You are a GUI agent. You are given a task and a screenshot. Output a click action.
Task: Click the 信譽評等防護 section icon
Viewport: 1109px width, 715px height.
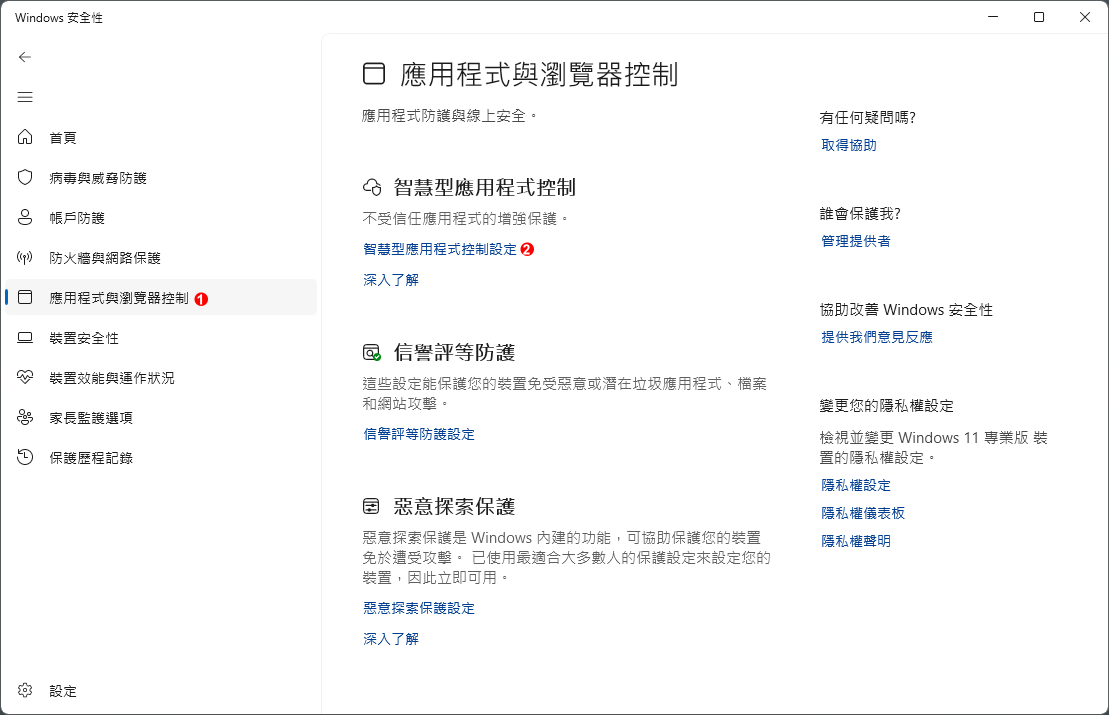[x=372, y=352]
